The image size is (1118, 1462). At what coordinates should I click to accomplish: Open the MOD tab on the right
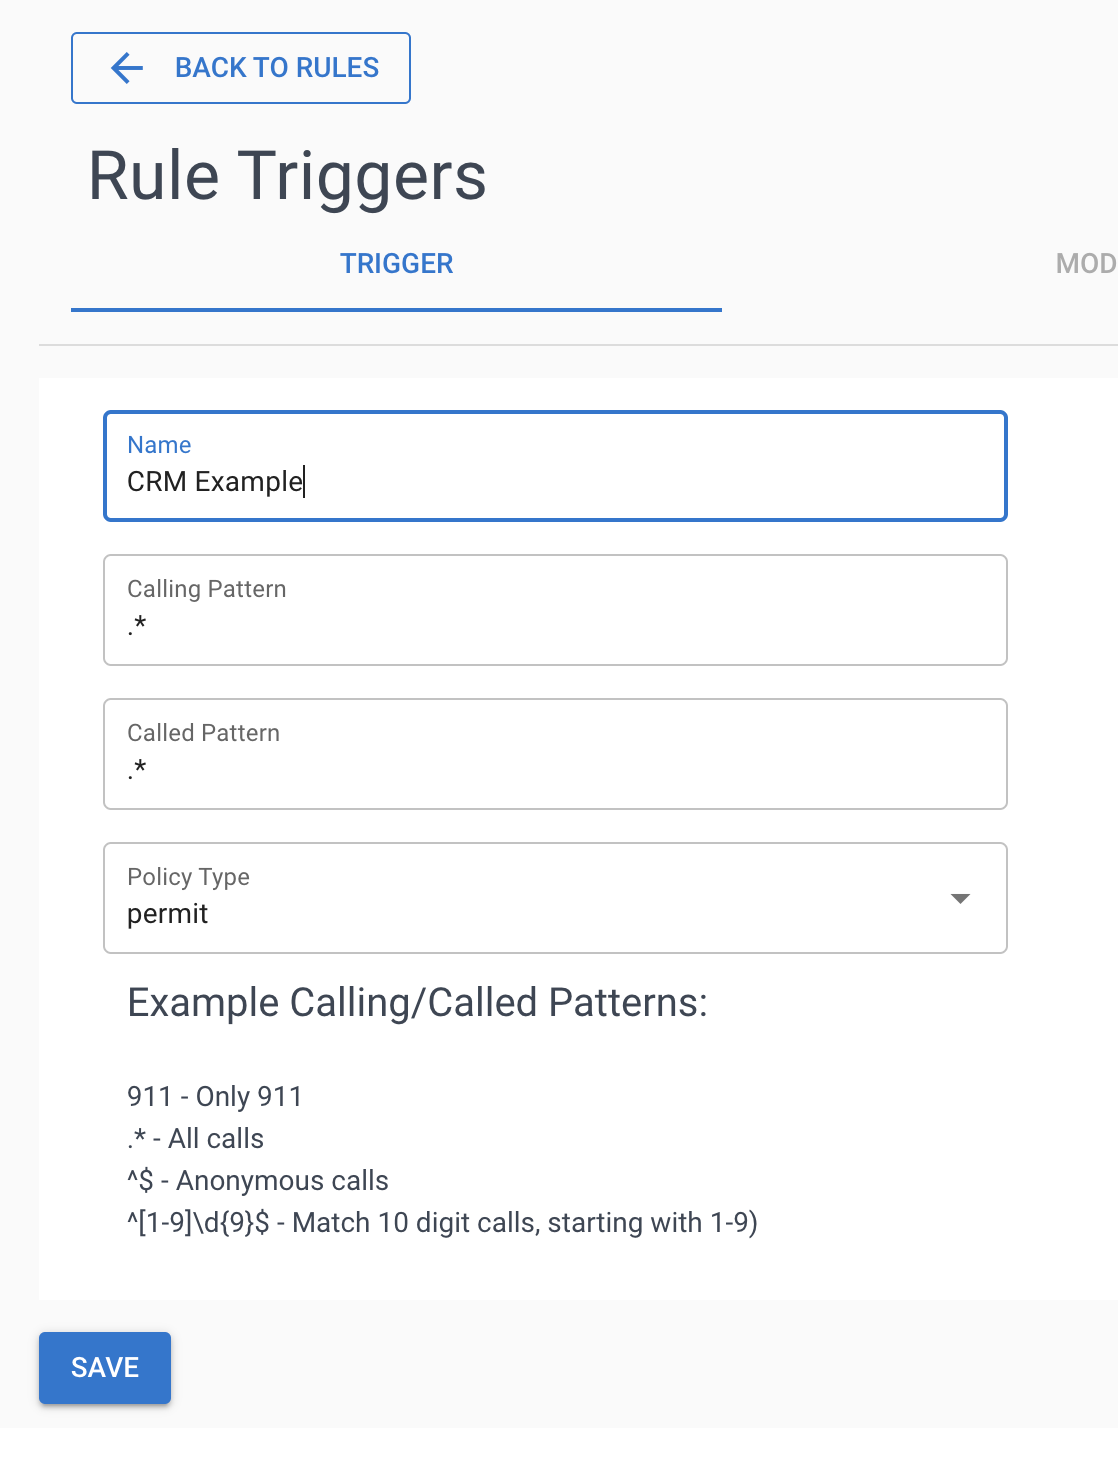(x=1085, y=263)
